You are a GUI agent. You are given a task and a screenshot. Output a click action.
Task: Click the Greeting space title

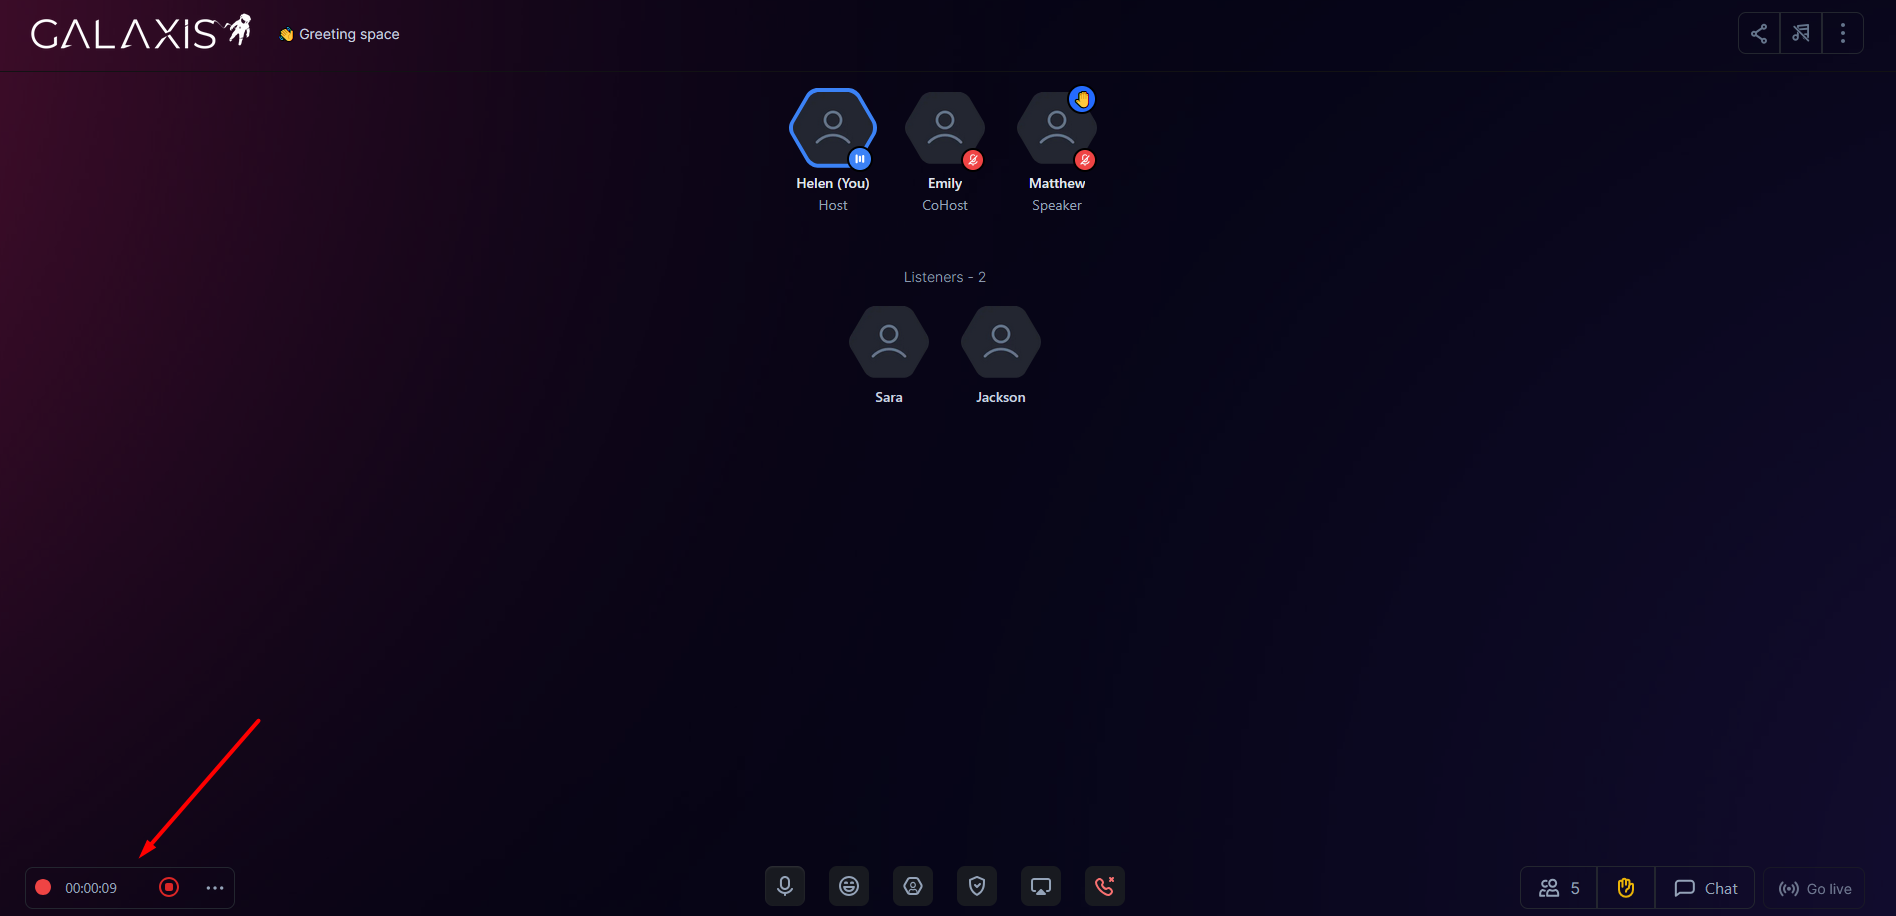click(348, 34)
